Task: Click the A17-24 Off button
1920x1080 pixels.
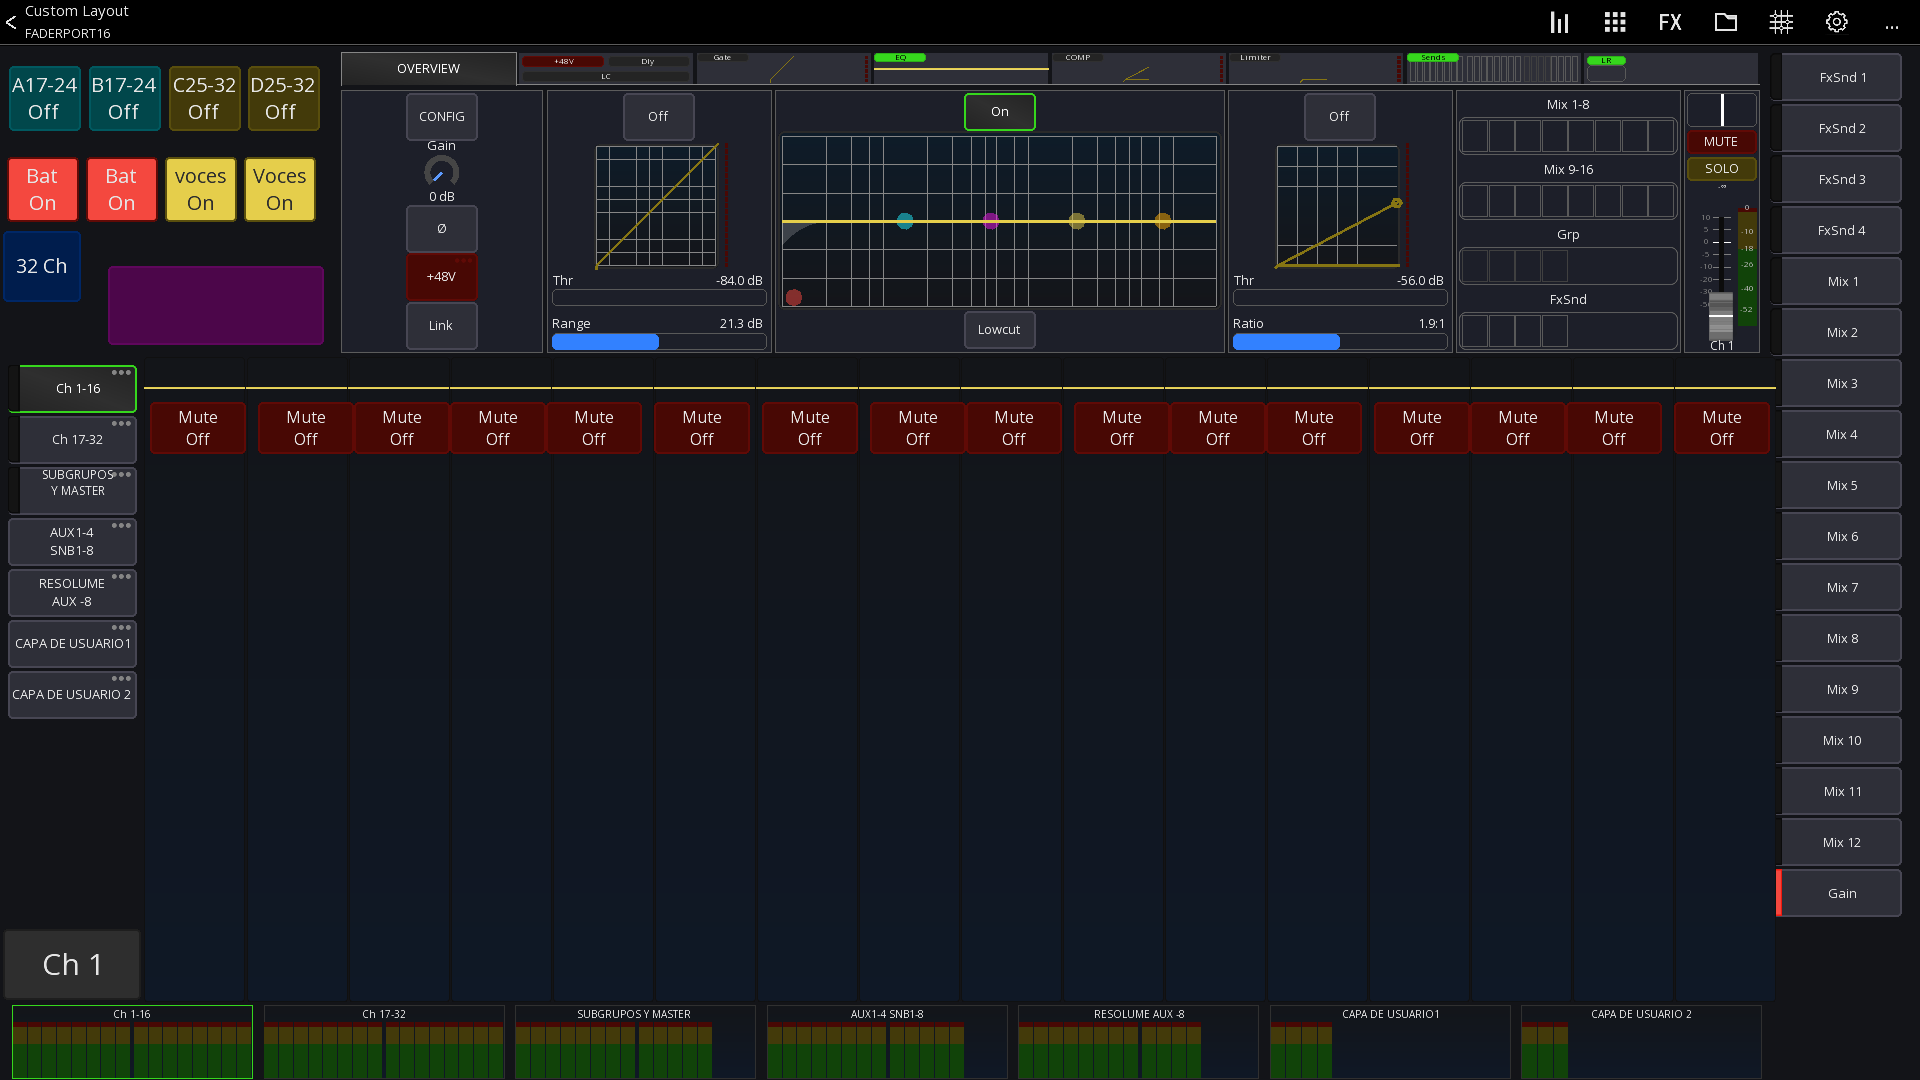Action: coord(44,98)
